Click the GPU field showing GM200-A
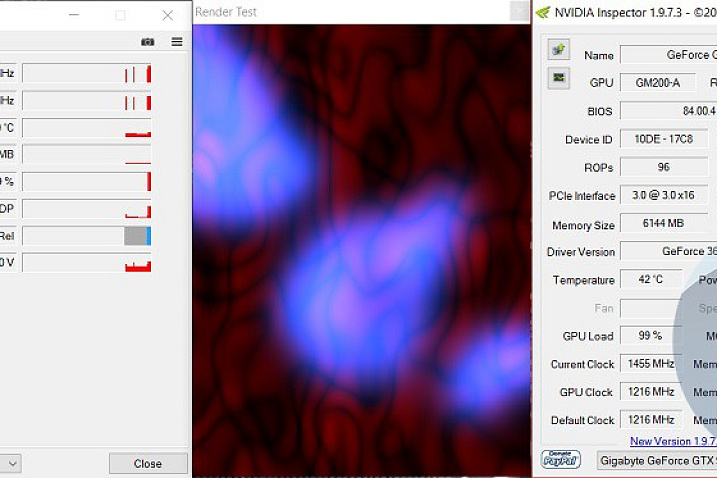The height and width of the screenshot is (478, 717). coord(658,83)
